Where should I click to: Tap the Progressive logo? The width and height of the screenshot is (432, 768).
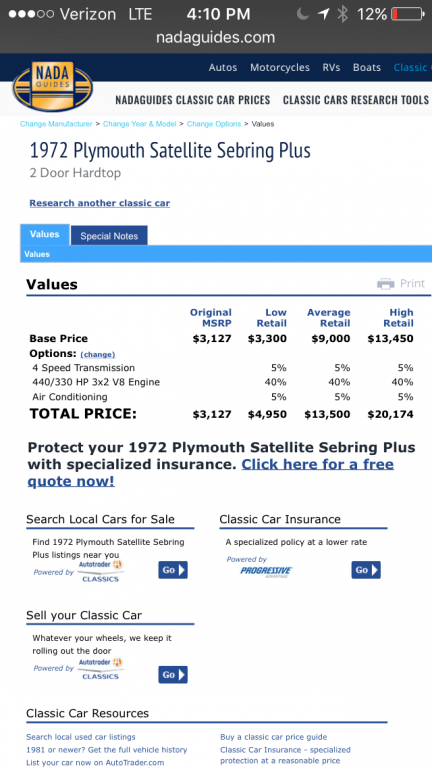[266, 571]
